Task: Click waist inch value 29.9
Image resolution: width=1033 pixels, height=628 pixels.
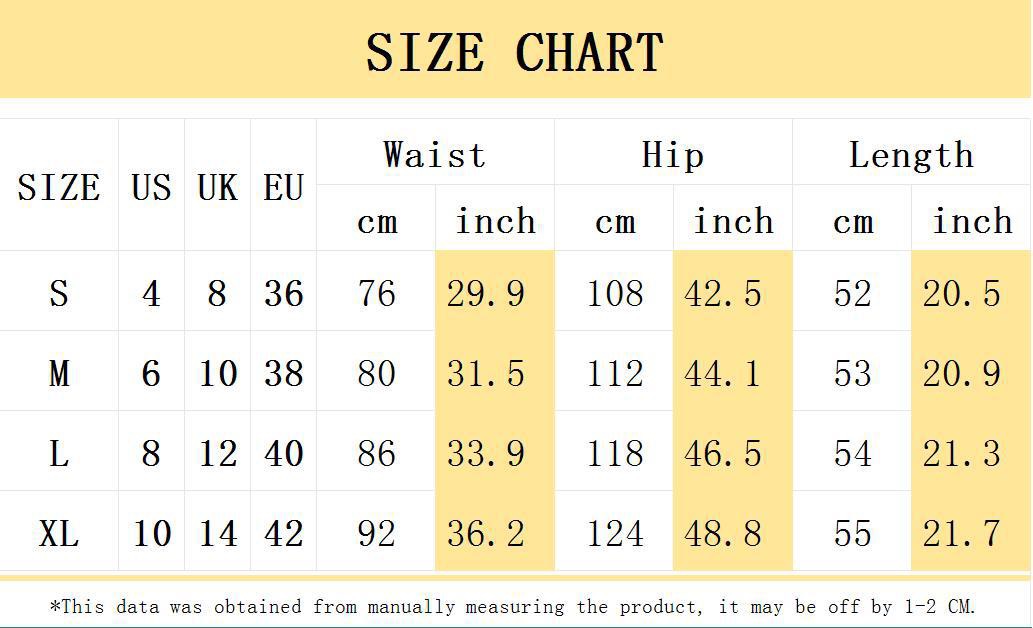Action: click(486, 293)
